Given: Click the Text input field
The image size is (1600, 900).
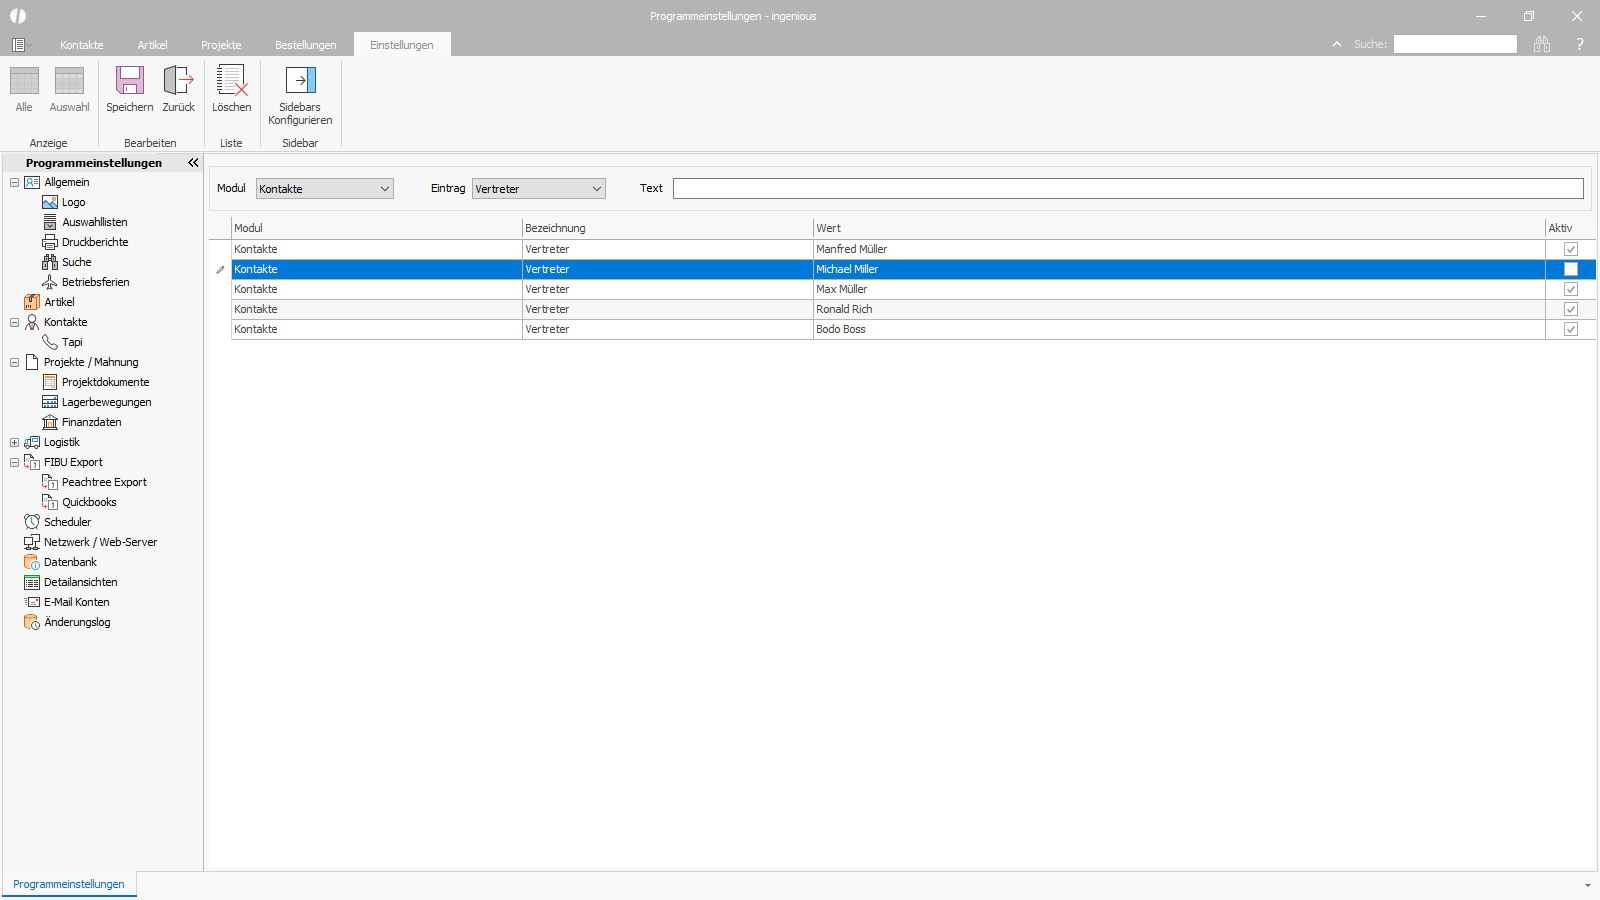Looking at the screenshot, I should tap(1128, 189).
